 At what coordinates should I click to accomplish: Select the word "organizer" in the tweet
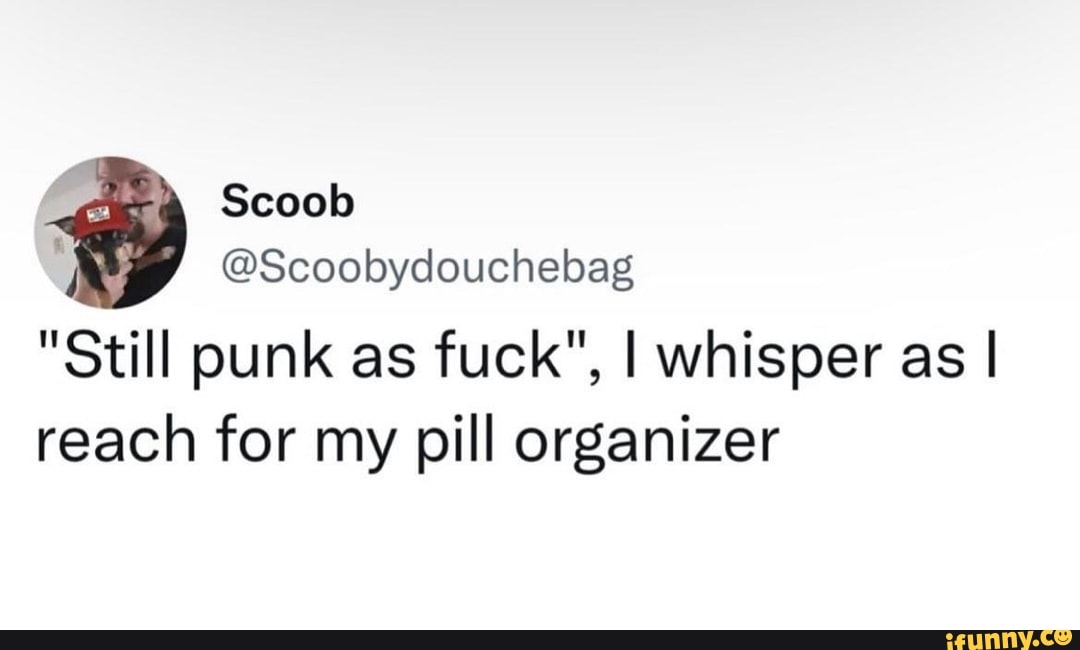coord(647,444)
